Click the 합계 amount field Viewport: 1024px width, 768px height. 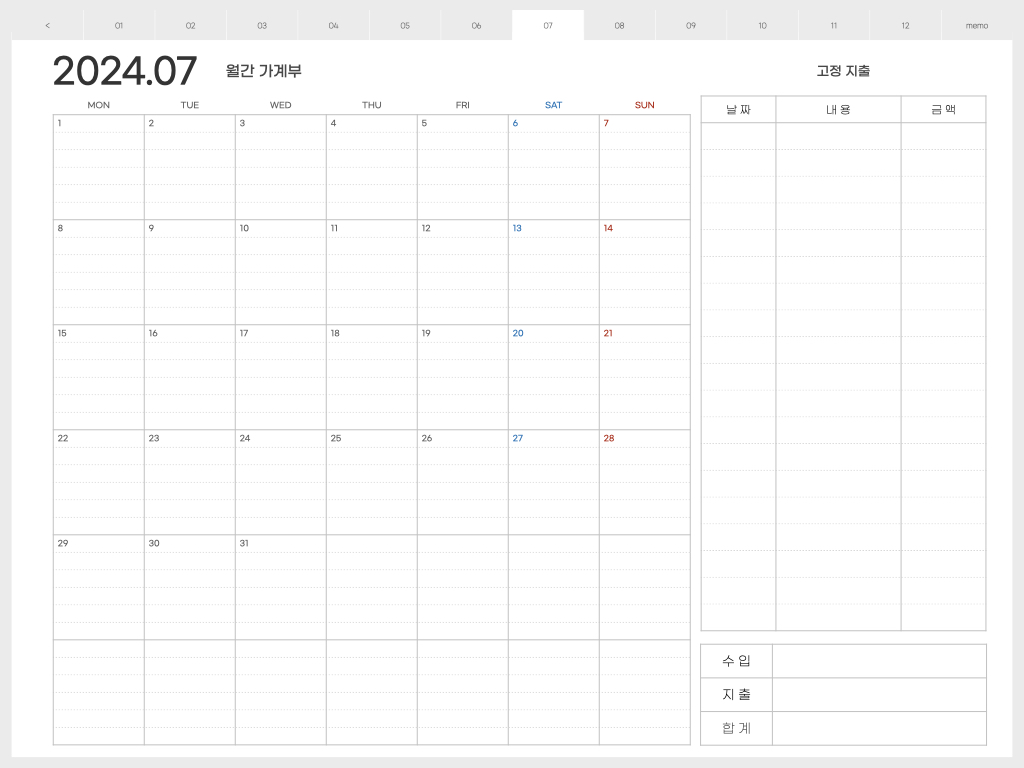(x=879, y=728)
